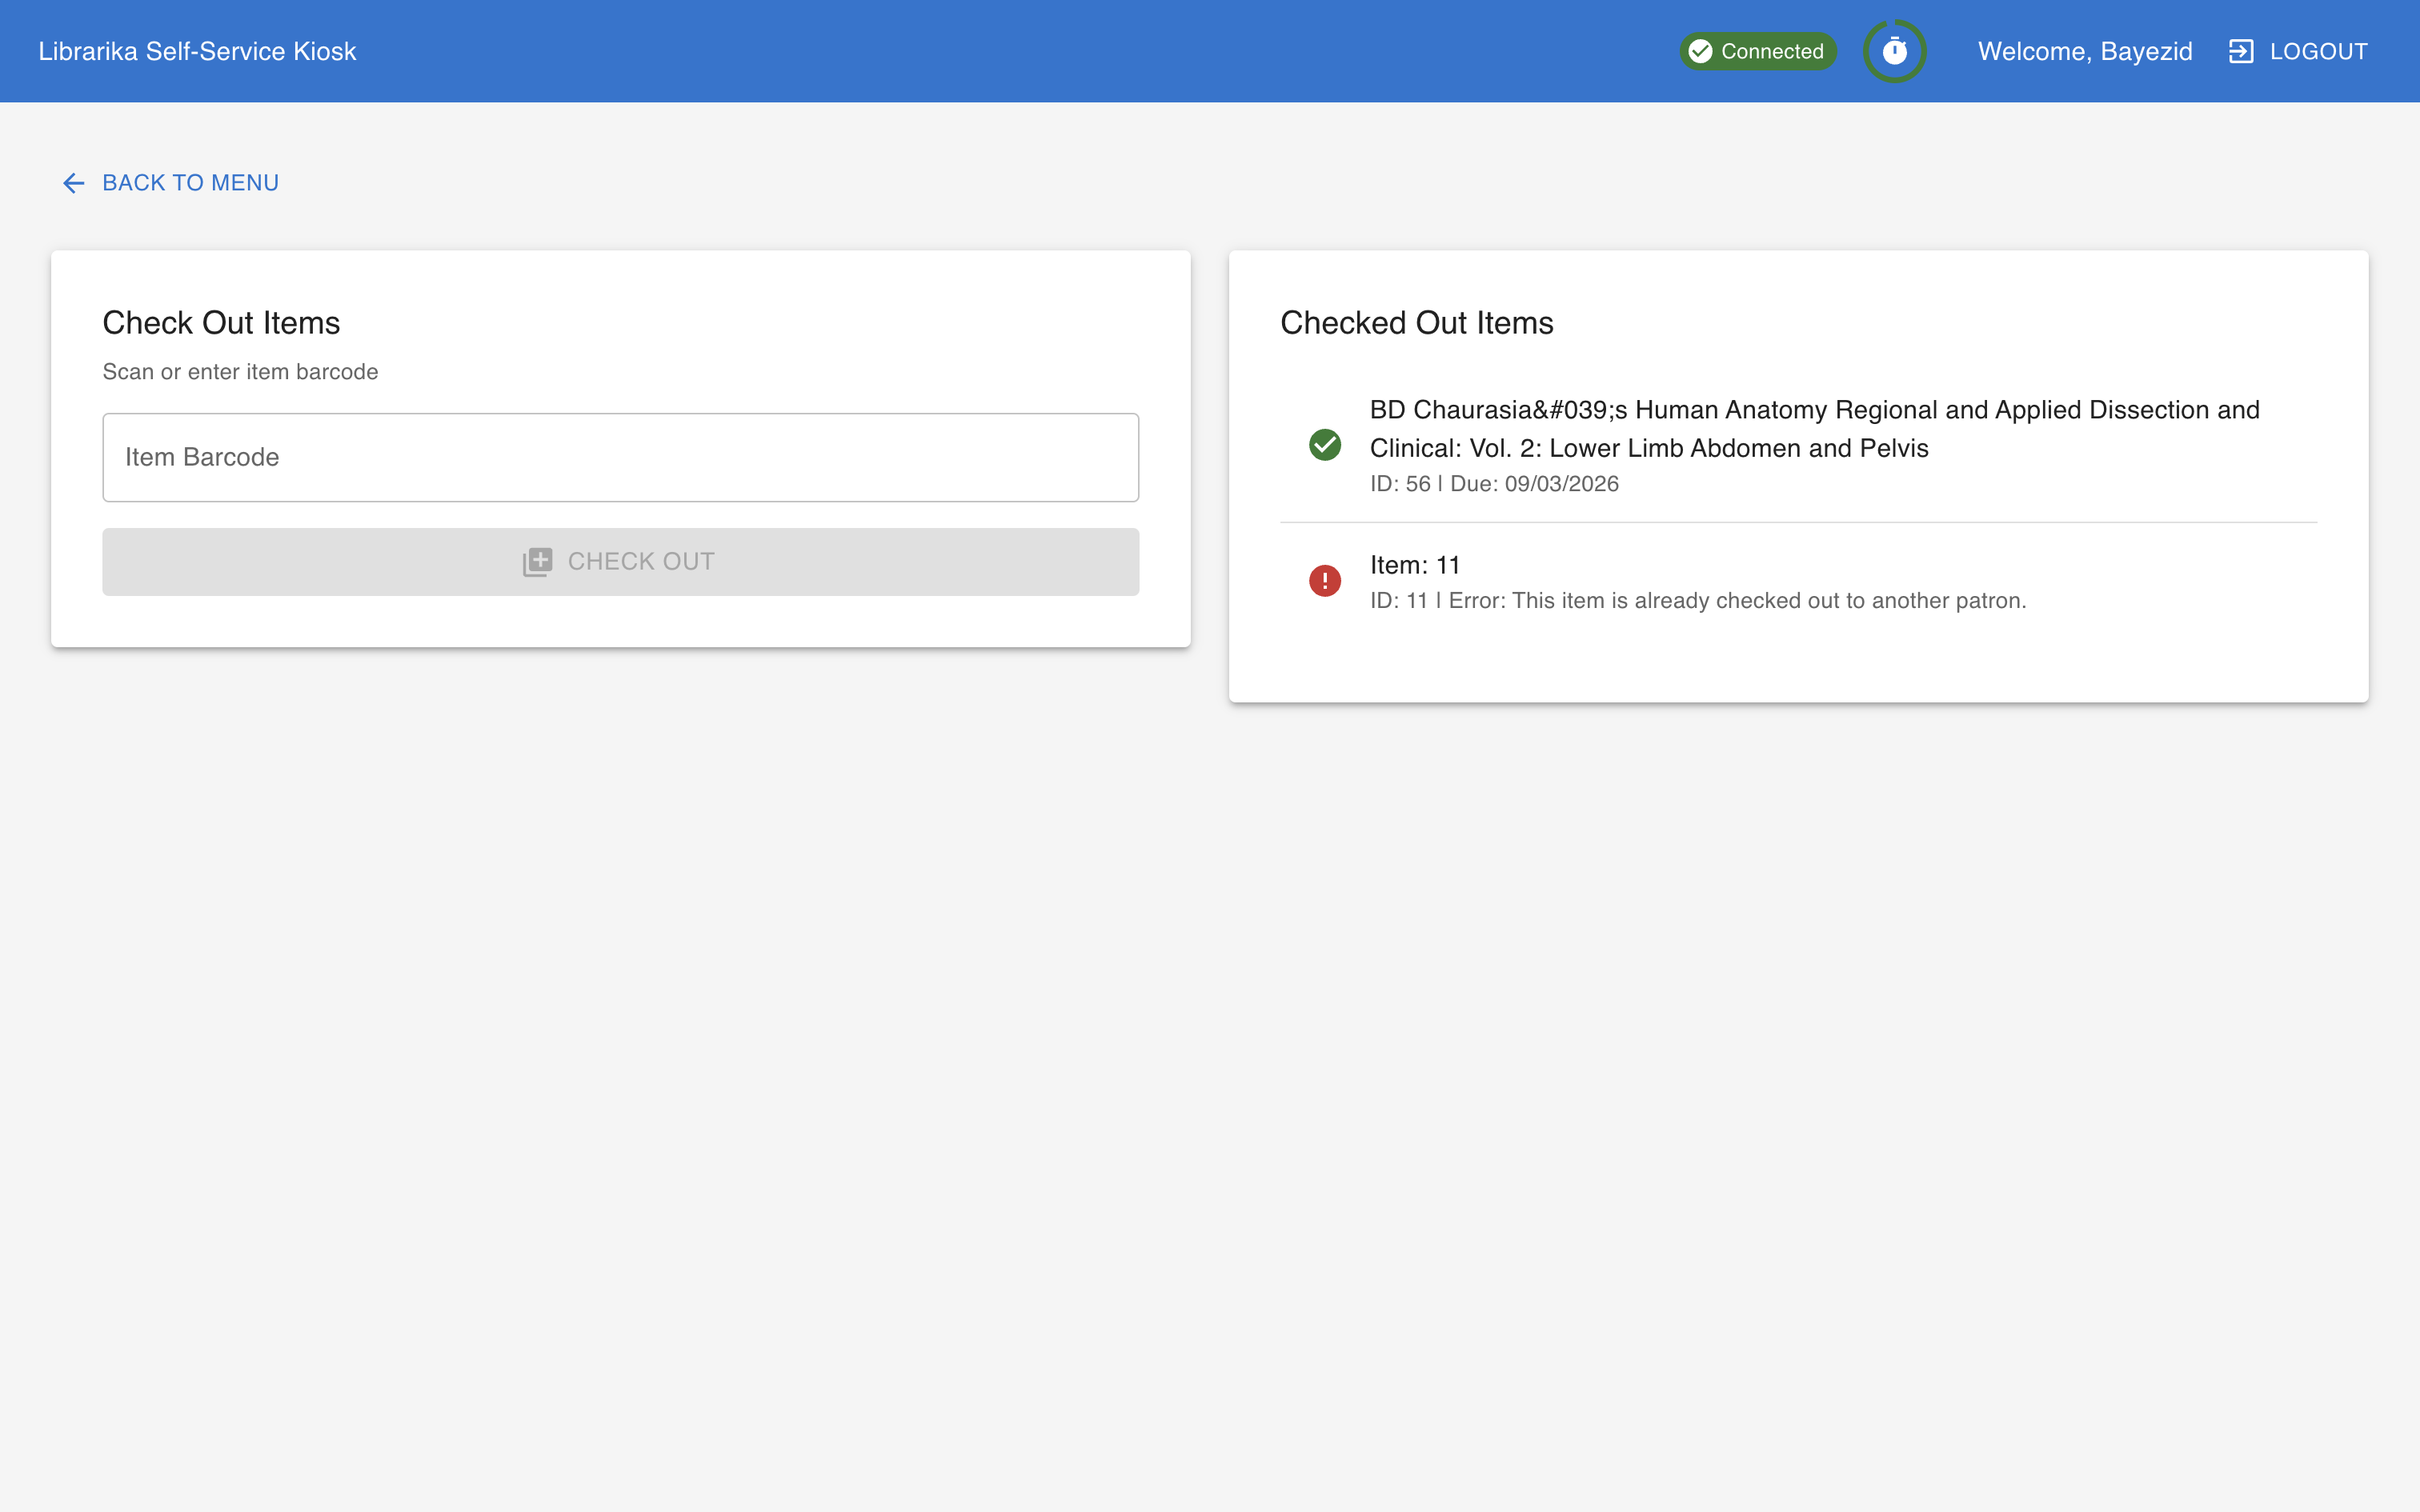Click the ID: 56 due date line
Image resolution: width=2420 pixels, height=1512 pixels.
point(1493,484)
